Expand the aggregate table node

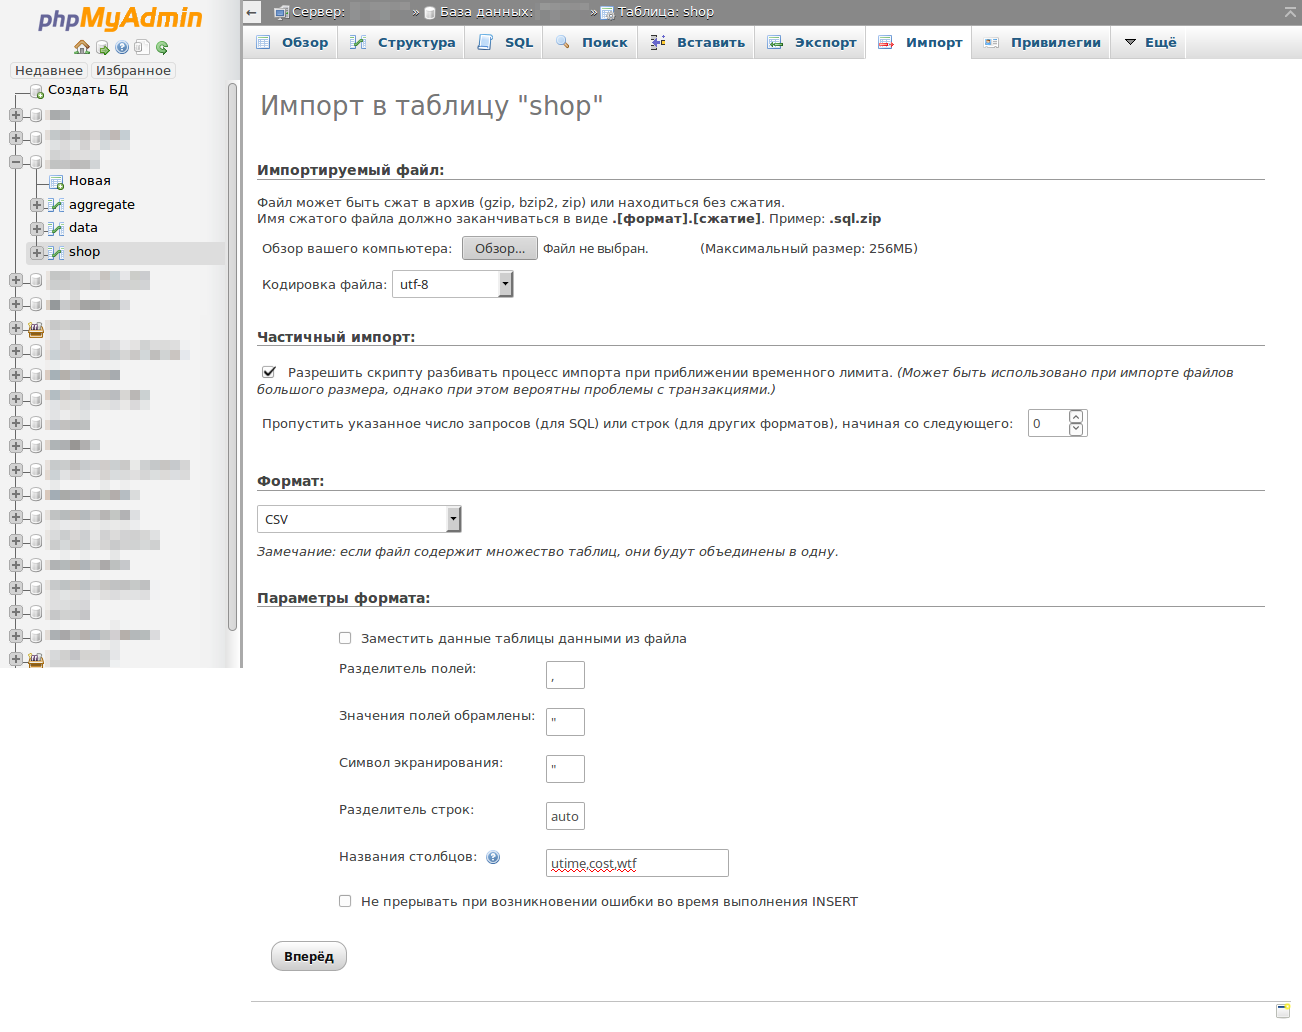(36, 205)
